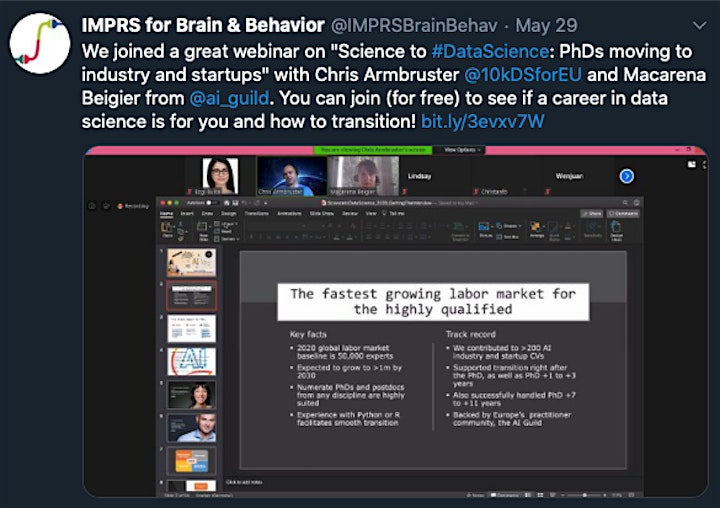This screenshot has width=720, height=508.
Task: Click the Text Box tool
Action: pyautogui.click(x=507, y=237)
